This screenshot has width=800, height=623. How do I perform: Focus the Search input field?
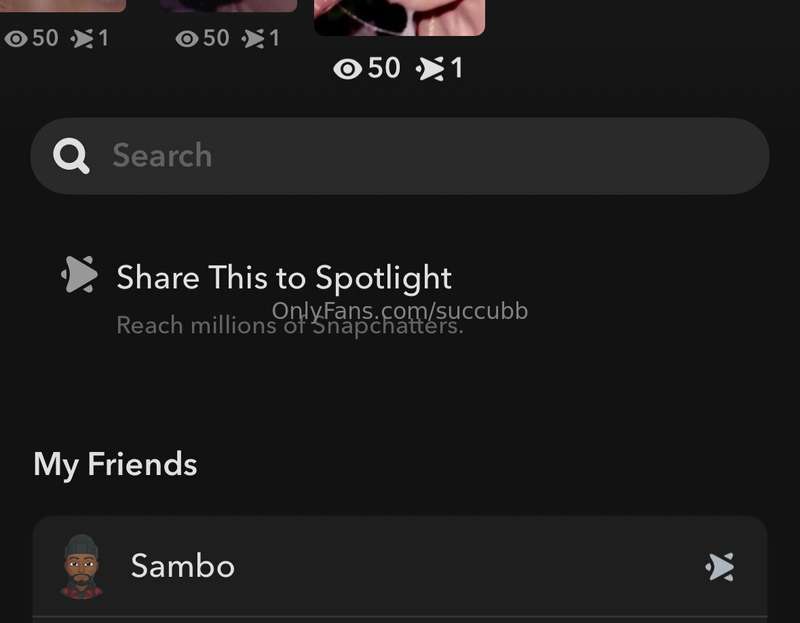[400, 156]
